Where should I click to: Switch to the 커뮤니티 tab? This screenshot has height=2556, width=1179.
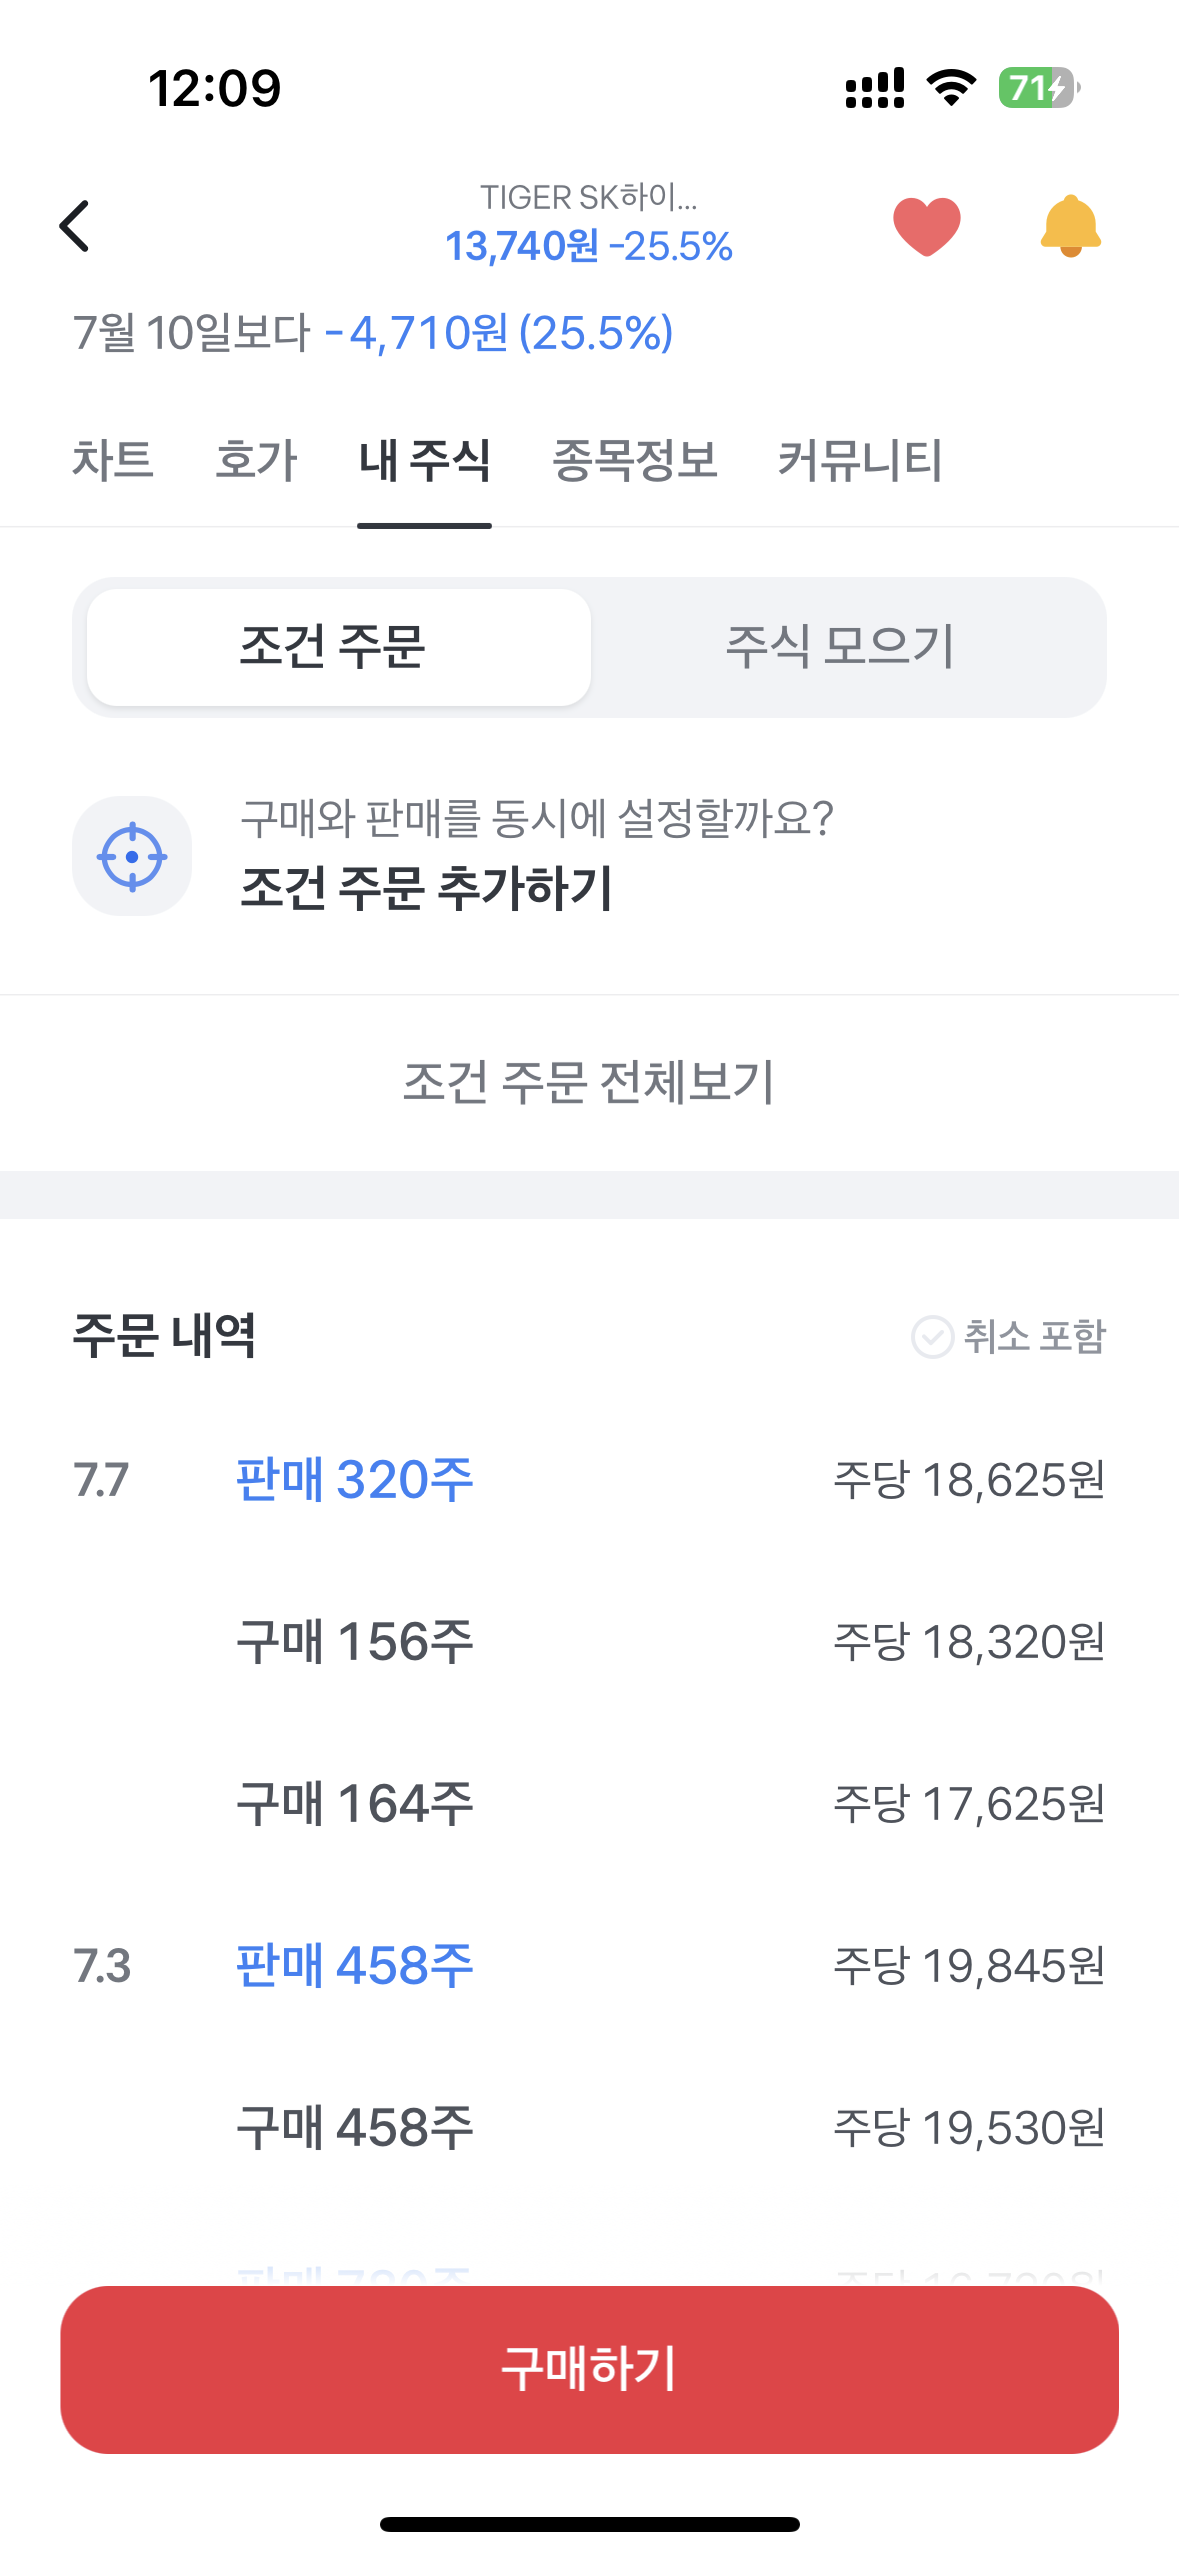[x=860, y=461]
